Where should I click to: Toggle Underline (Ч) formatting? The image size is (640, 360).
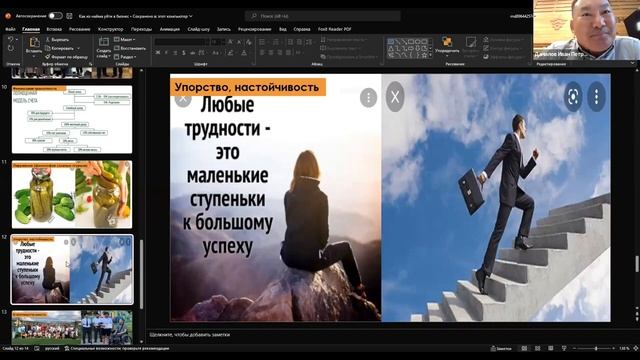[x=175, y=53]
